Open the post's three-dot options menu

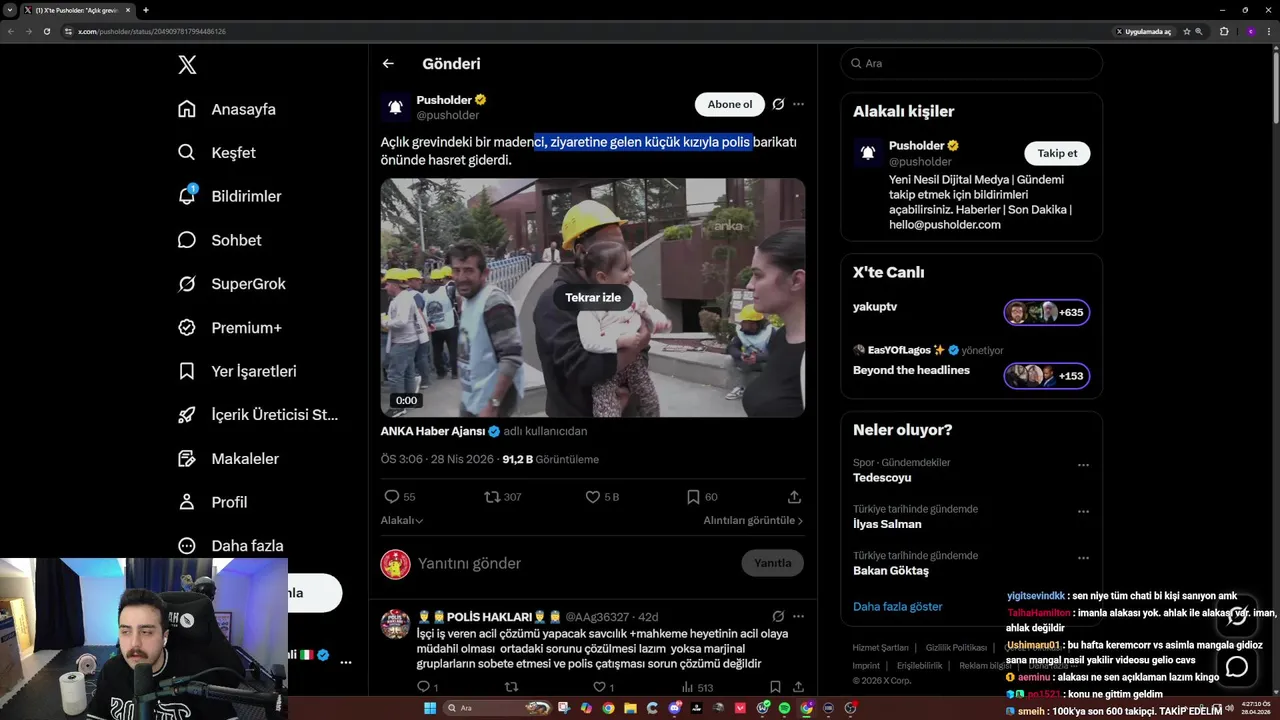(x=798, y=104)
